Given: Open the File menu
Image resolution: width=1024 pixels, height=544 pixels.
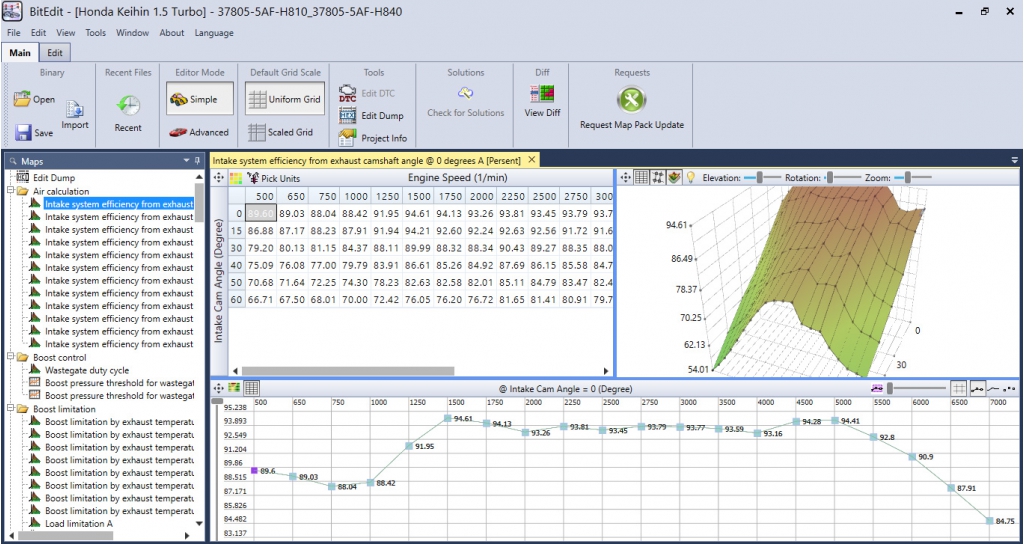Looking at the screenshot, I should click(14, 33).
